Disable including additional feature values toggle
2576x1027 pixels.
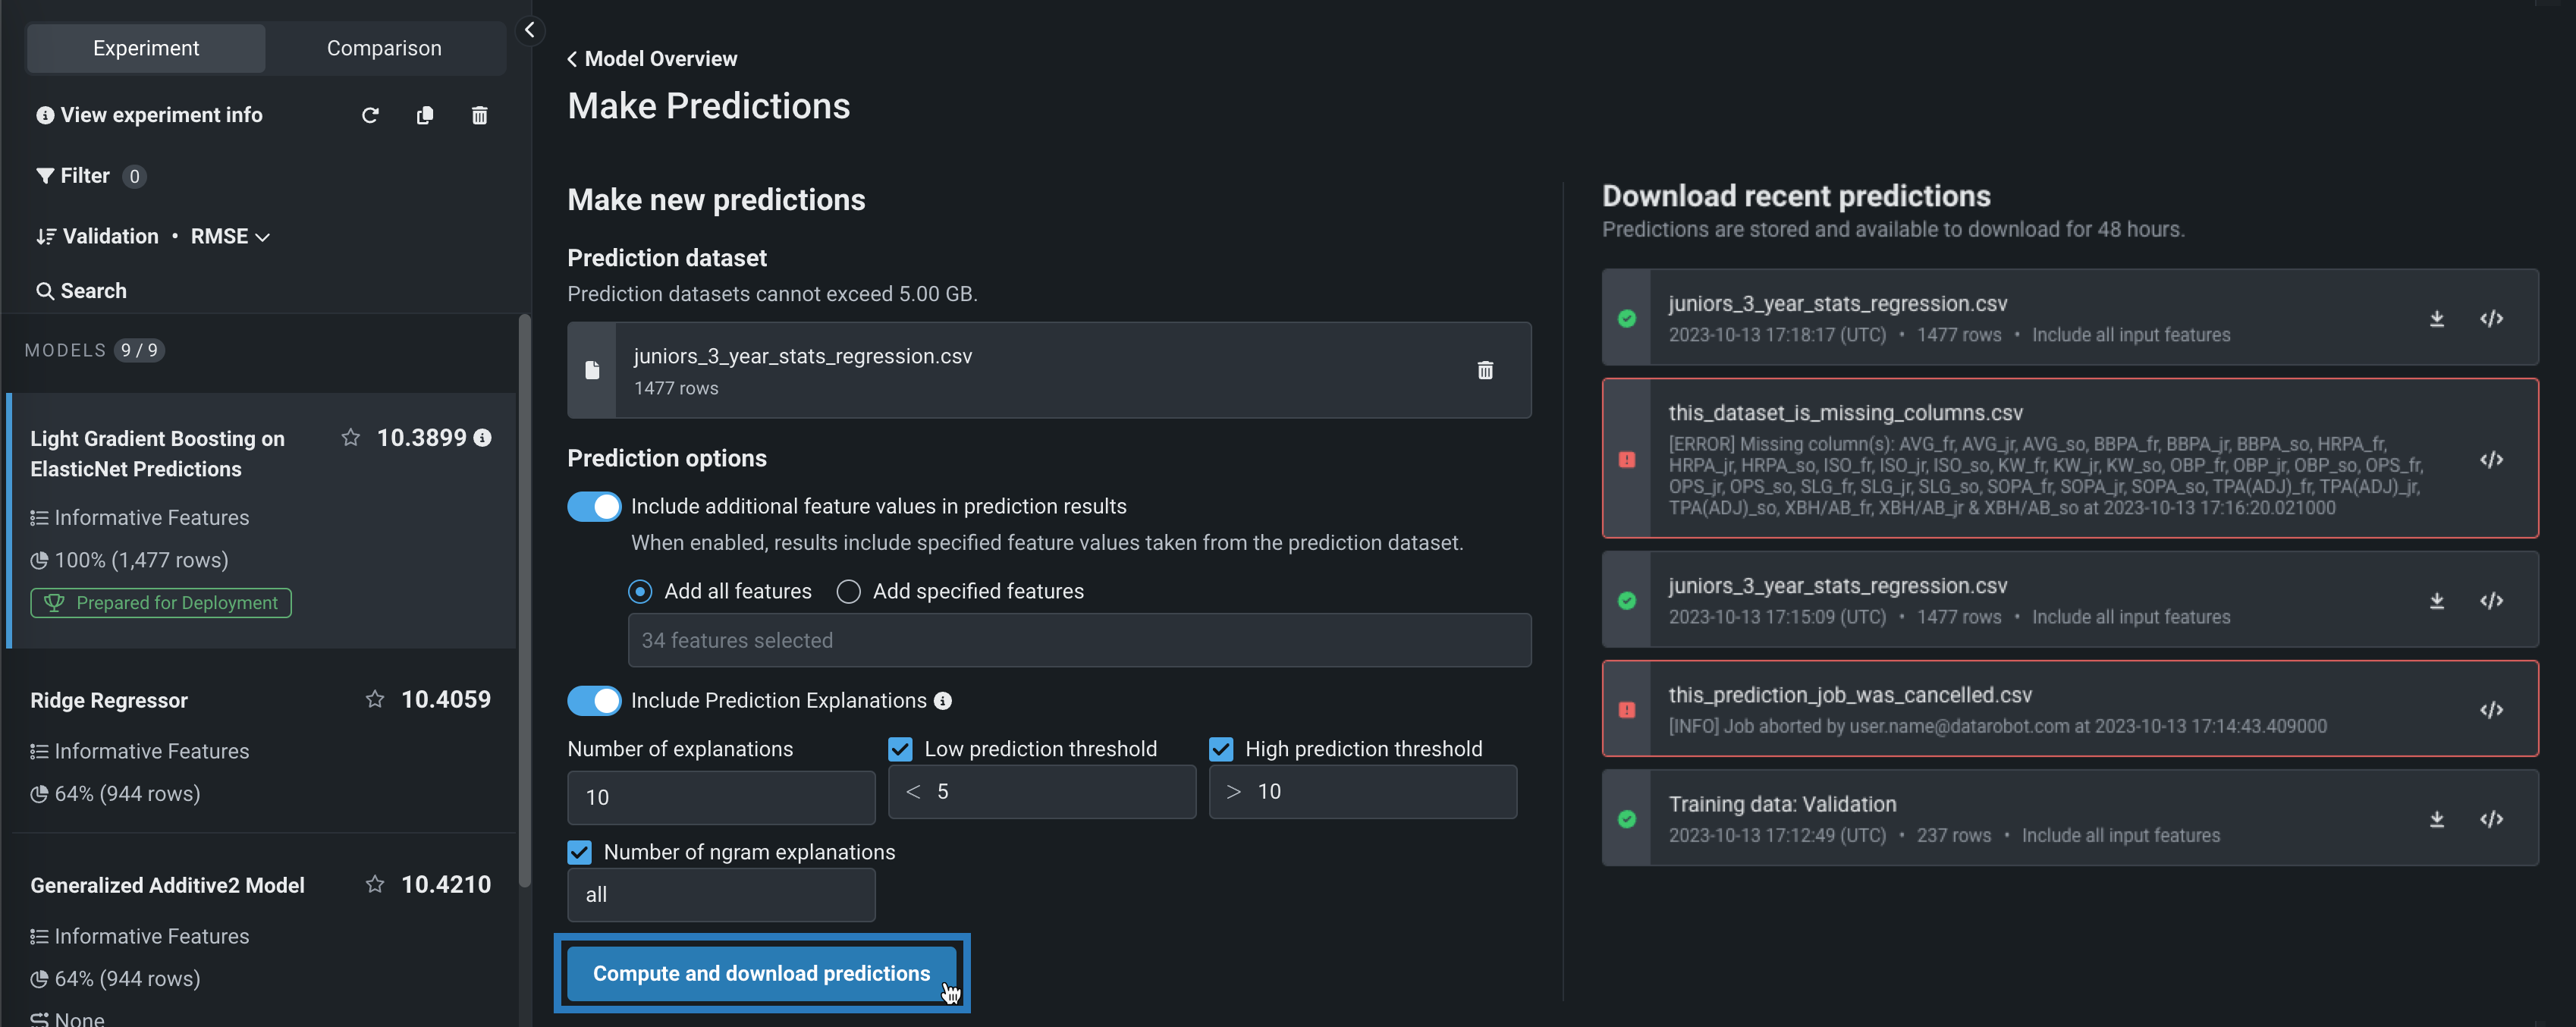(x=594, y=507)
